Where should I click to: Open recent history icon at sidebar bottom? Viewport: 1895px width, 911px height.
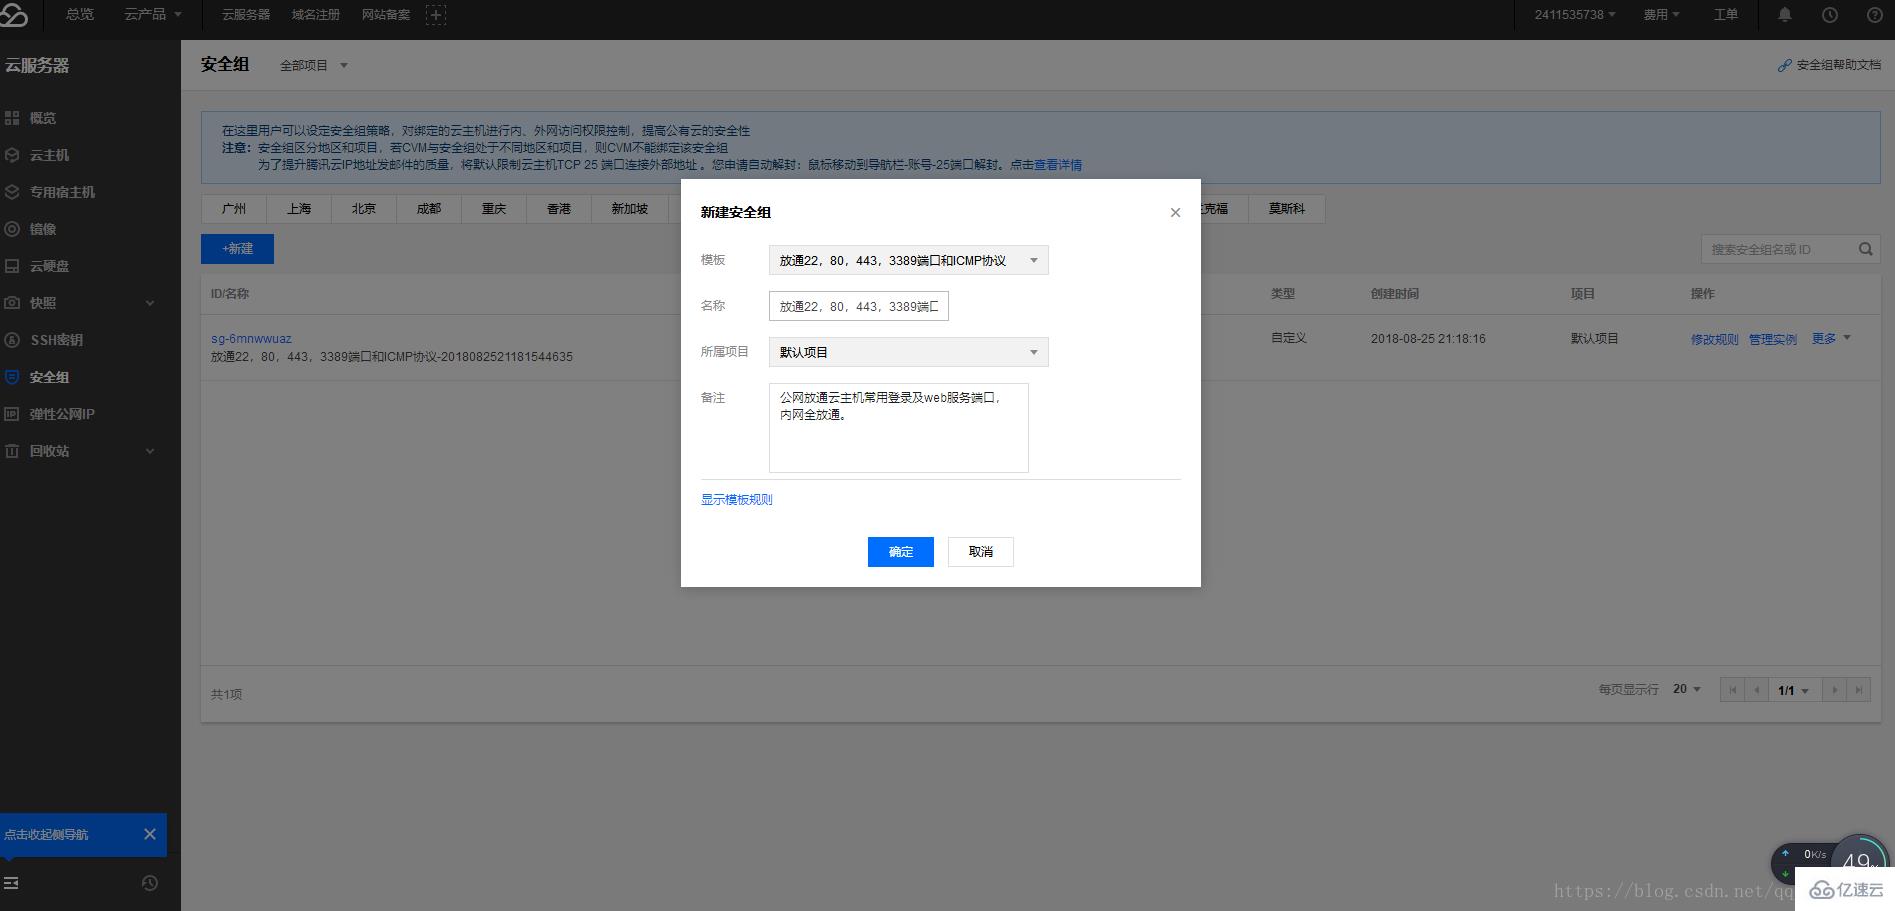pyautogui.click(x=150, y=883)
